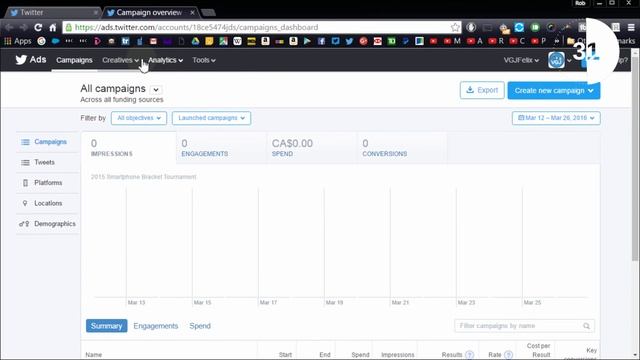Show the bookmarks bar overflow chevron

coord(556,41)
